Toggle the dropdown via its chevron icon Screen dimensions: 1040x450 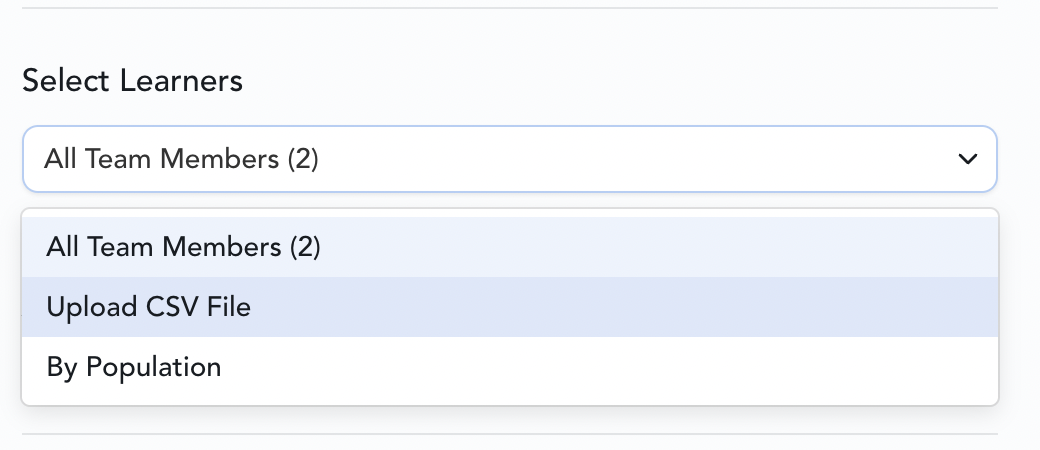pos(967,159)
